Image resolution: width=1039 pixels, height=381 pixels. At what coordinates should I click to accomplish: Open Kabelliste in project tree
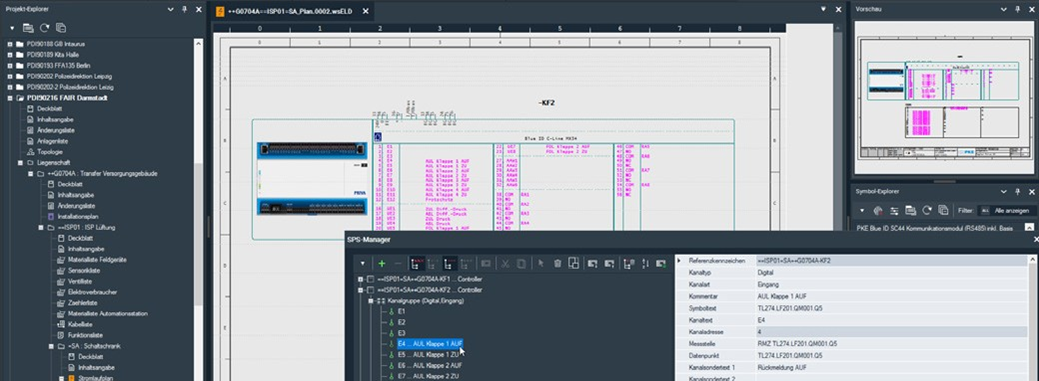click(x=80, y=325)
